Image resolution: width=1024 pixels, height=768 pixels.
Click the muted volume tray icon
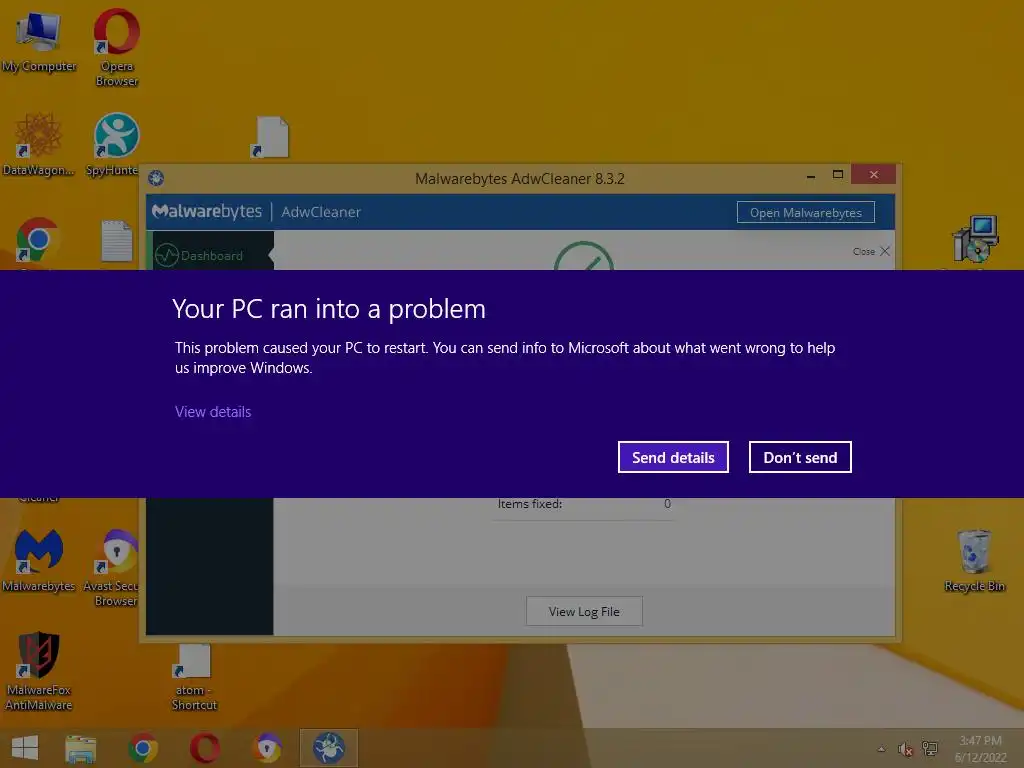tap(904, 749)
